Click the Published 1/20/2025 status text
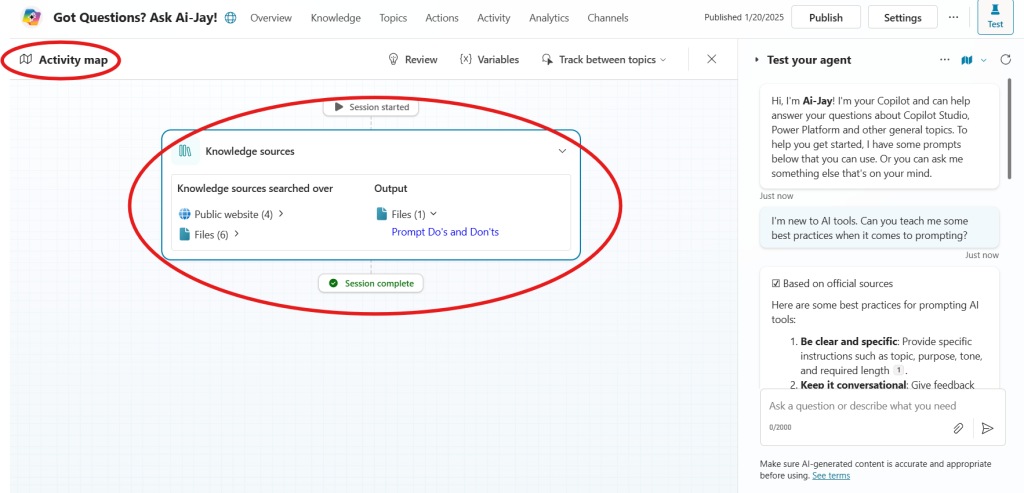The width and height of the screenshot is (1024, 493). pyautogui.click(x=744, y=18)
